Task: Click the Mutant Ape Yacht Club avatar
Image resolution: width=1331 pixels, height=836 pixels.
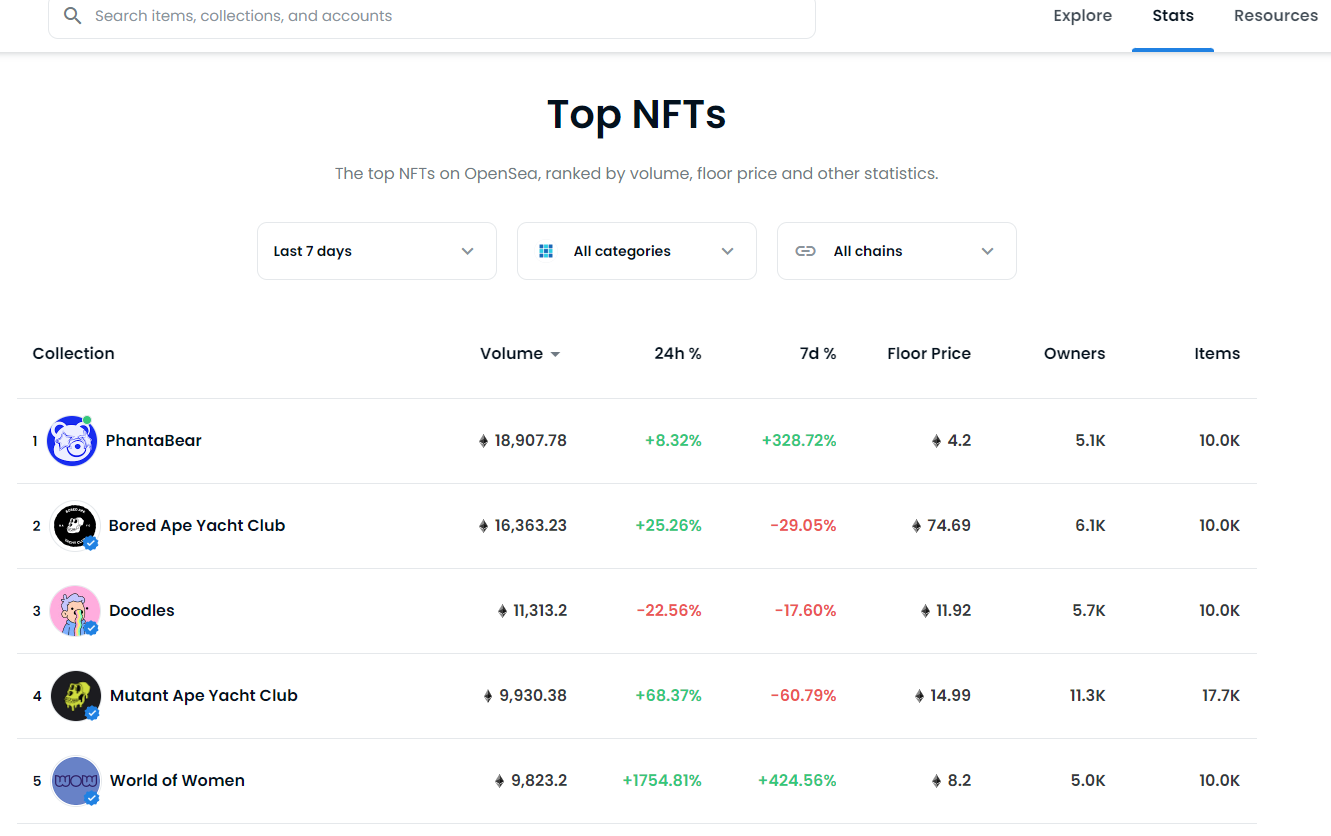Action: pyautogui.click(x=76, y=696)
